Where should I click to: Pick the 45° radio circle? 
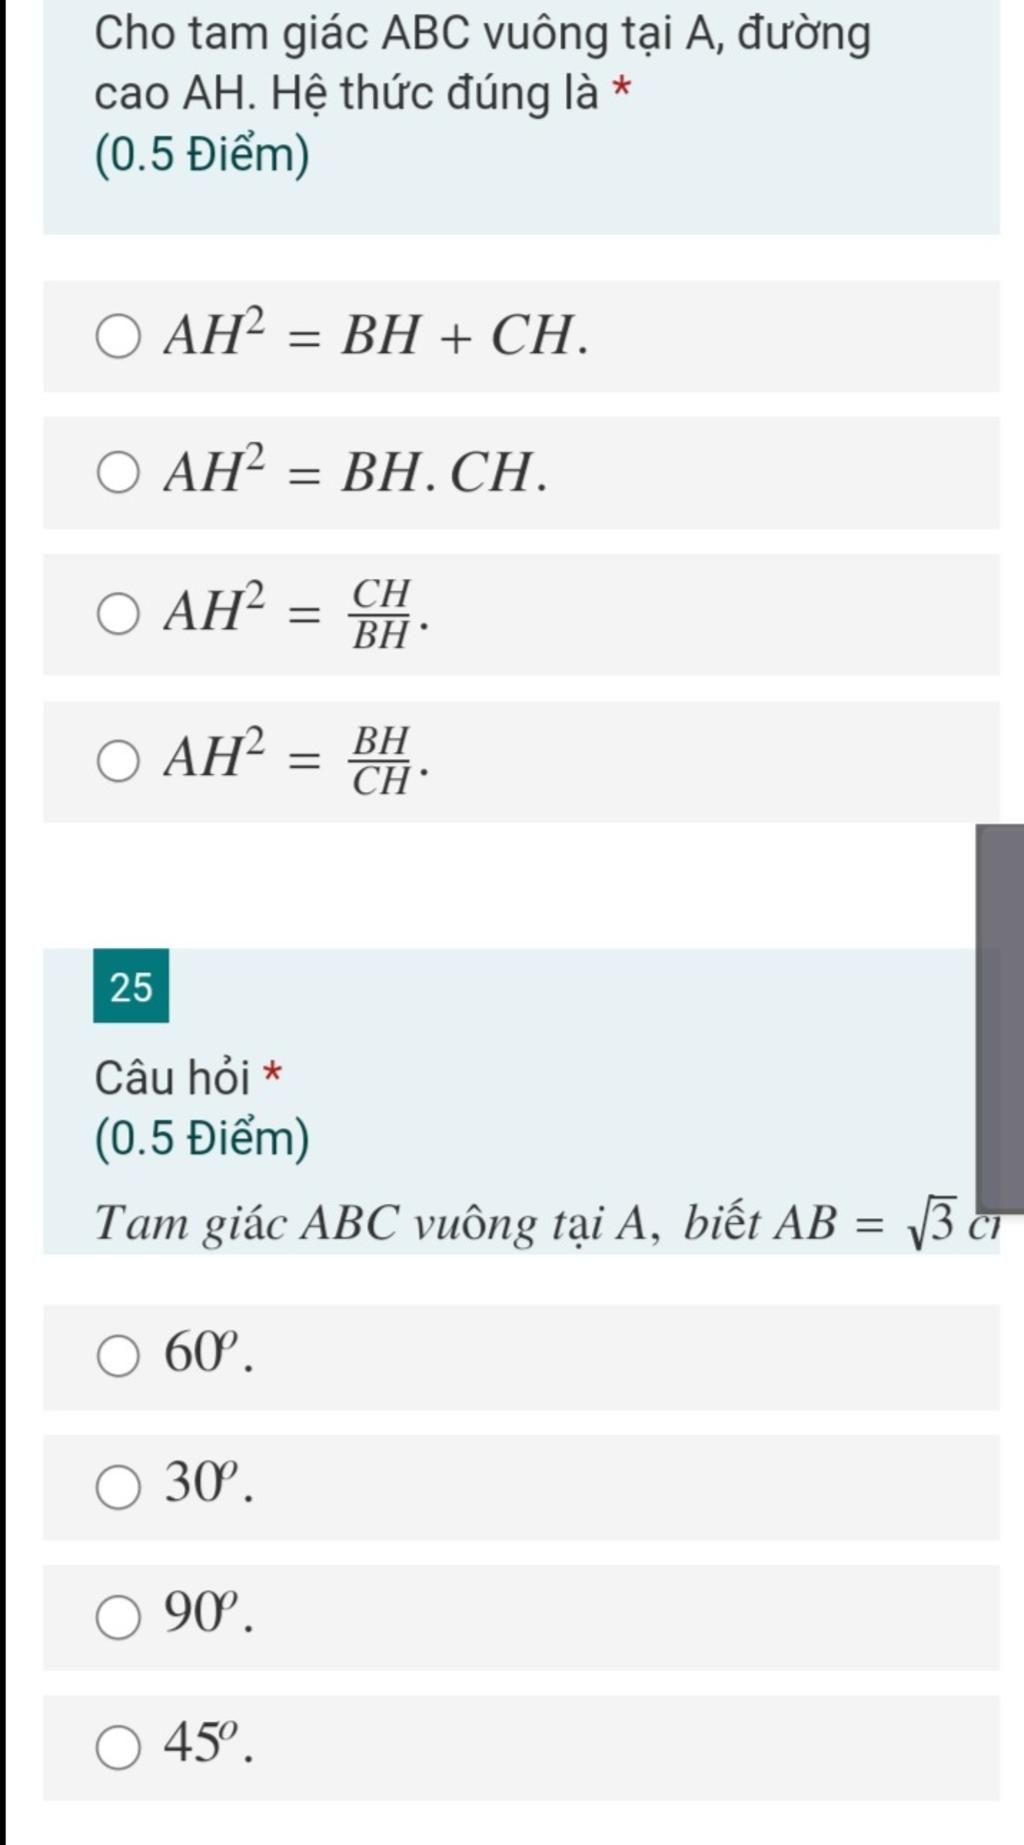pyautogui.click(x=118, y=1748)
